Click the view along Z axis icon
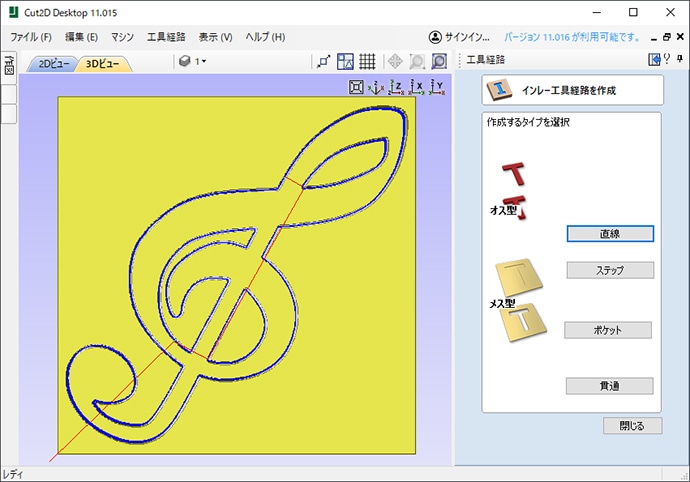The image size is (690, 482). [396, 87]
